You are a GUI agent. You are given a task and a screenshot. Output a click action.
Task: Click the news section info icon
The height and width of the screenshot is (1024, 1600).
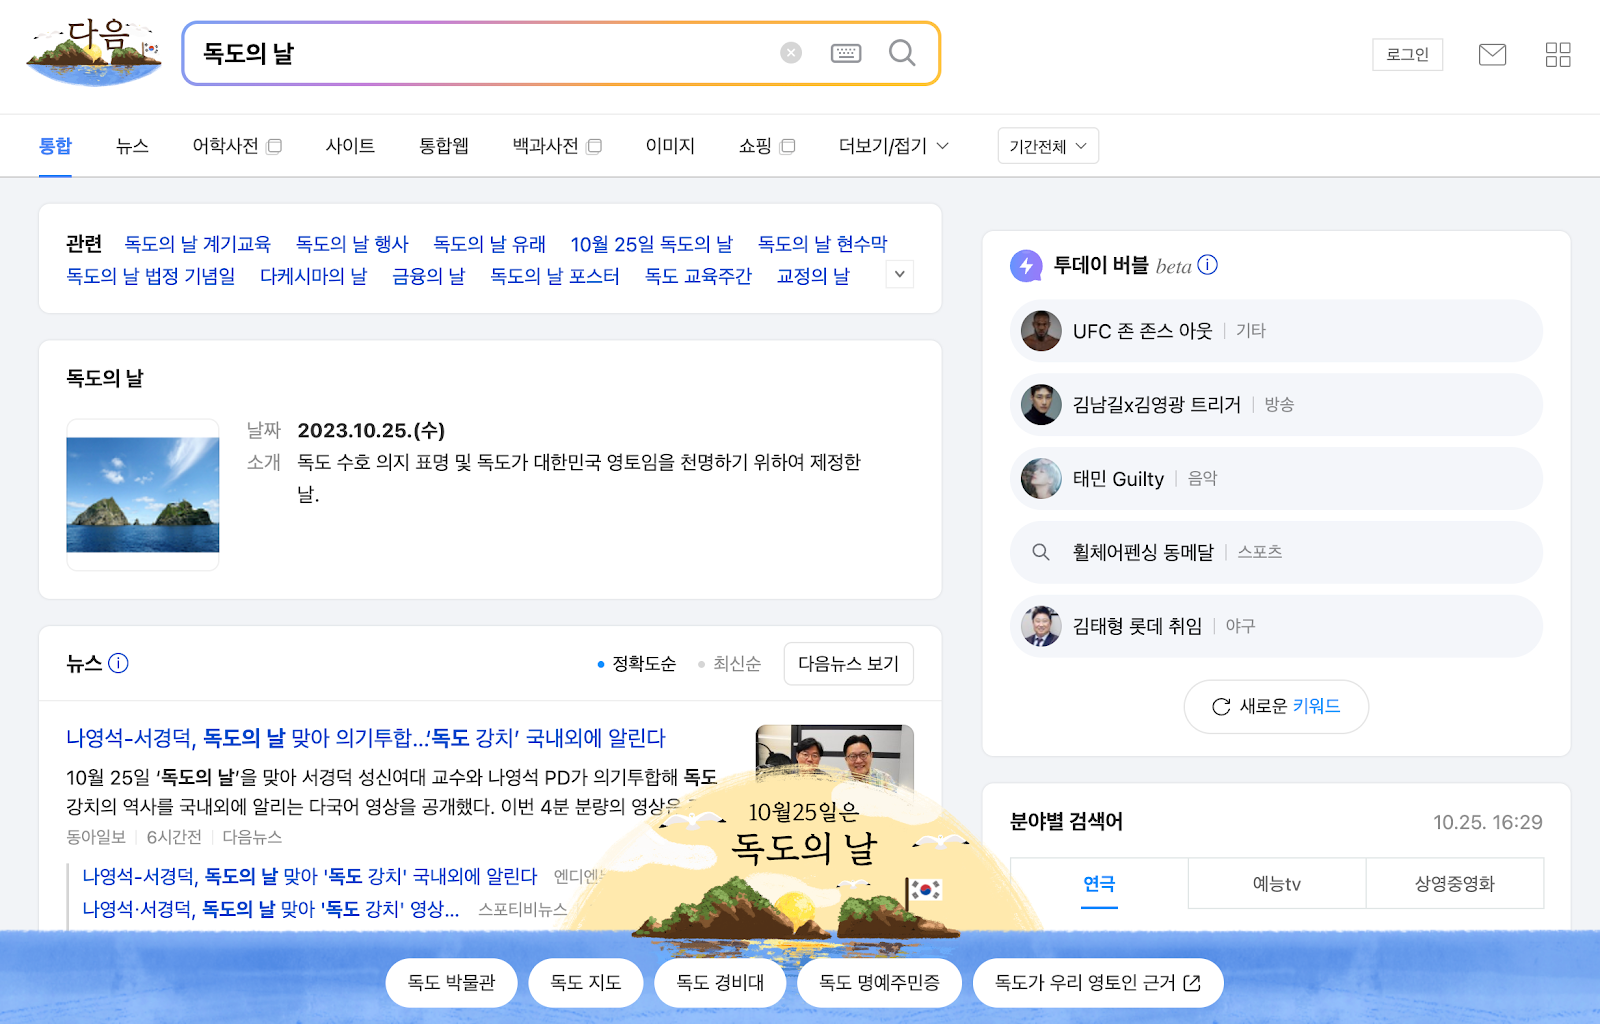(x=118, y=663)
